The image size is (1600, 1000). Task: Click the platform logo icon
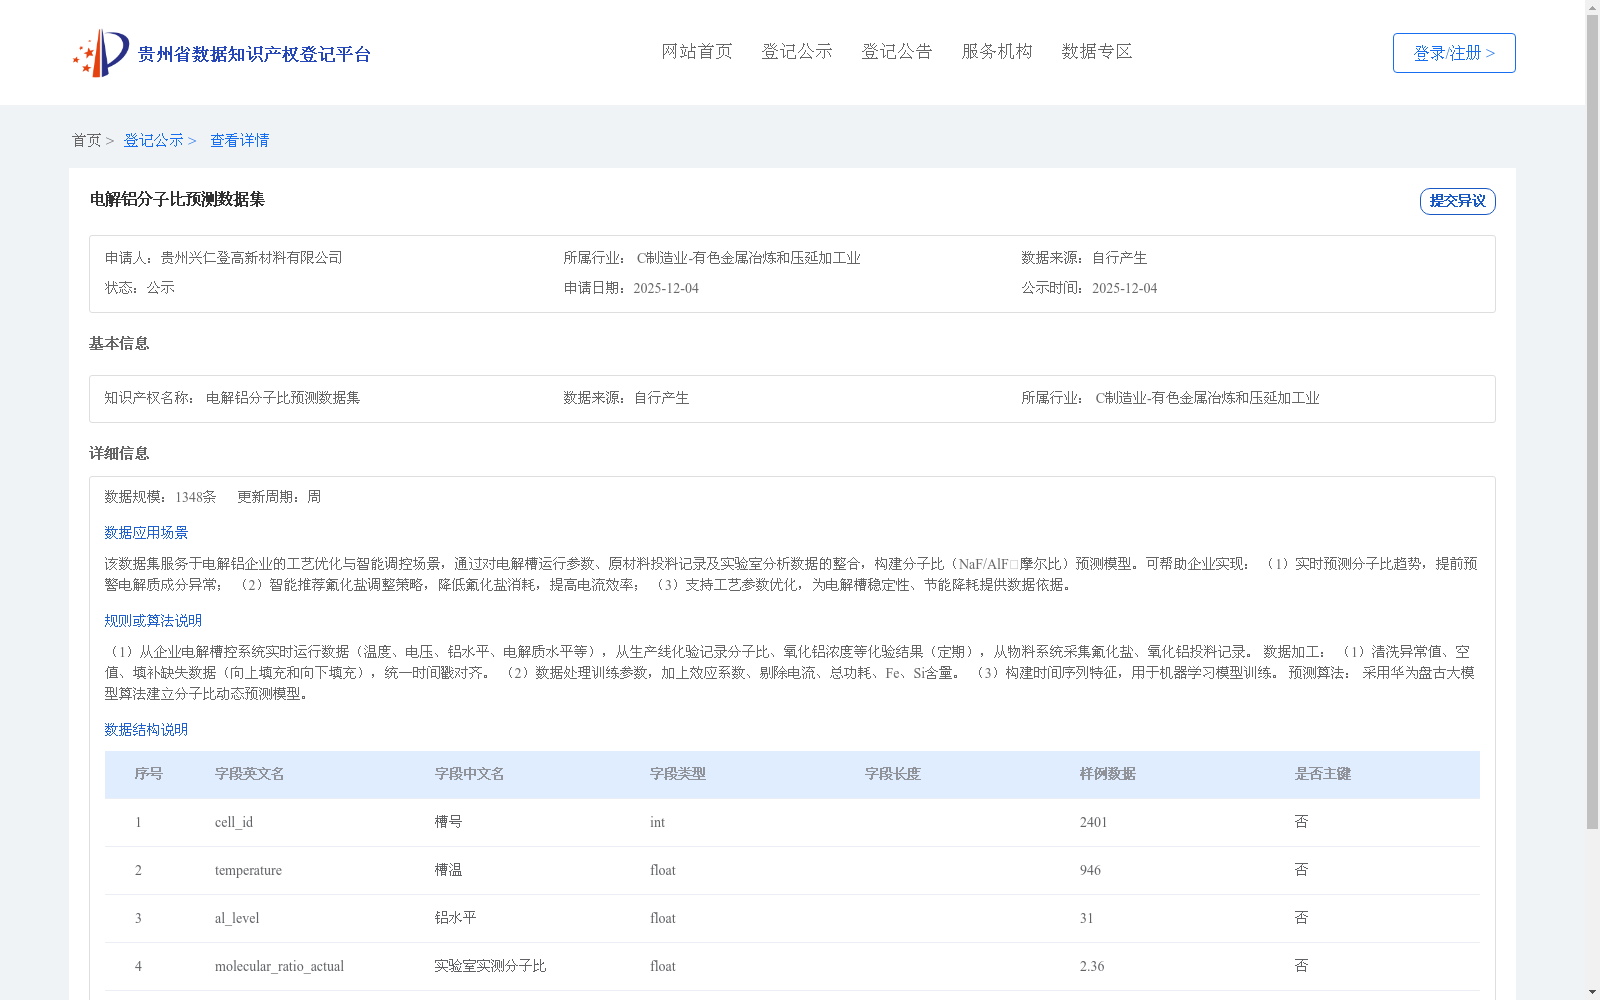coord(101,53)
